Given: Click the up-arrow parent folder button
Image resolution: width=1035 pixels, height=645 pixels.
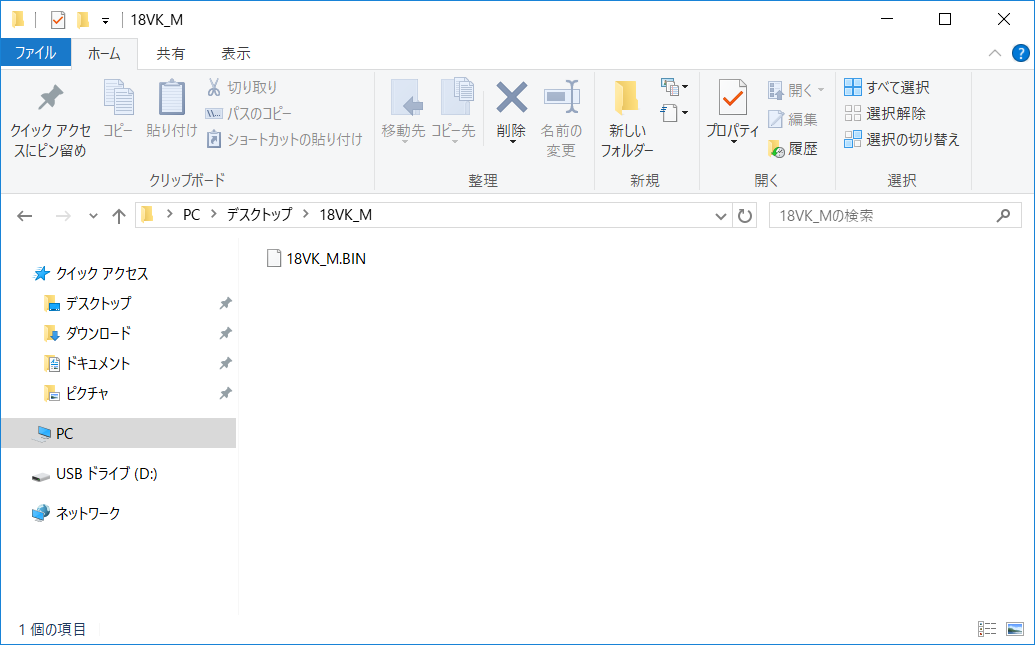Looking at the screenshot, I should [119, 215].
